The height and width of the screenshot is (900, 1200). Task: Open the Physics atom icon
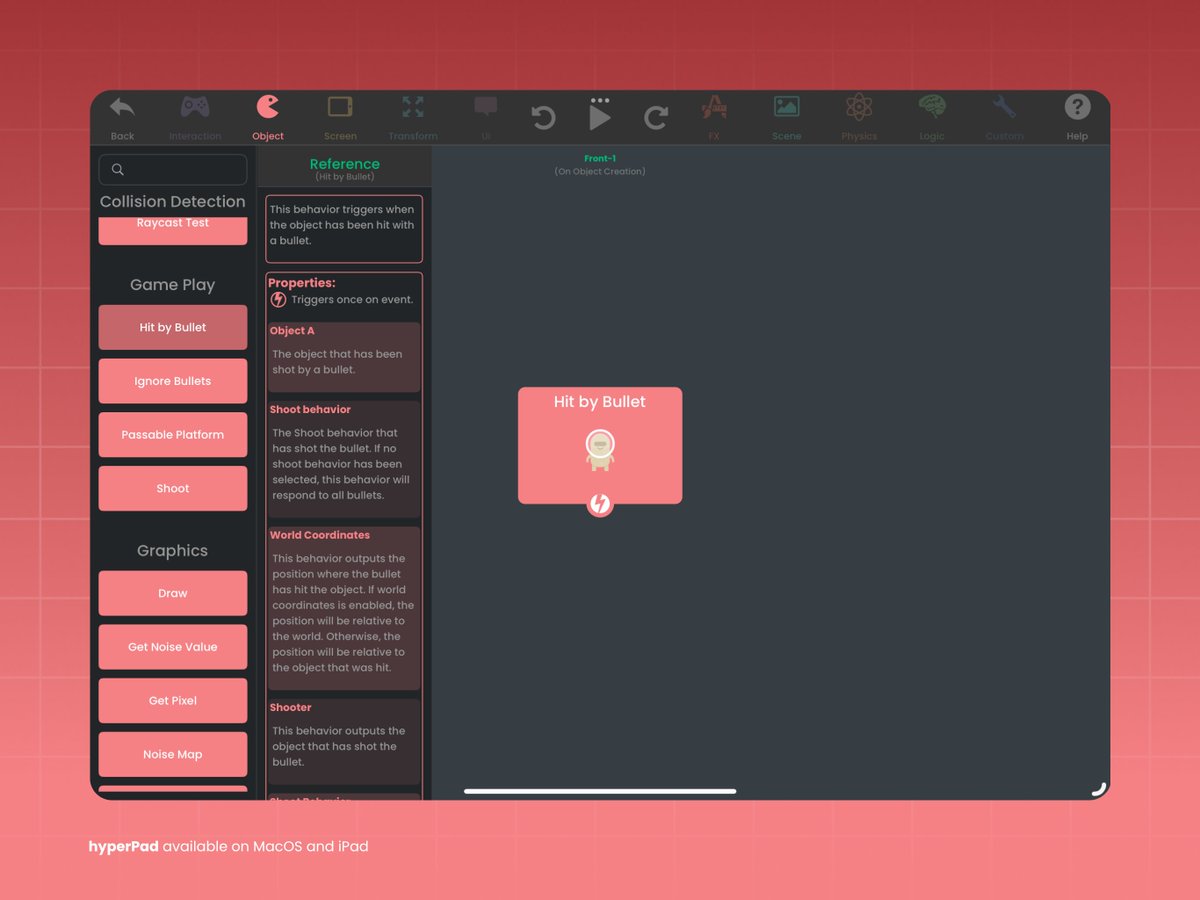pos(859,107)
